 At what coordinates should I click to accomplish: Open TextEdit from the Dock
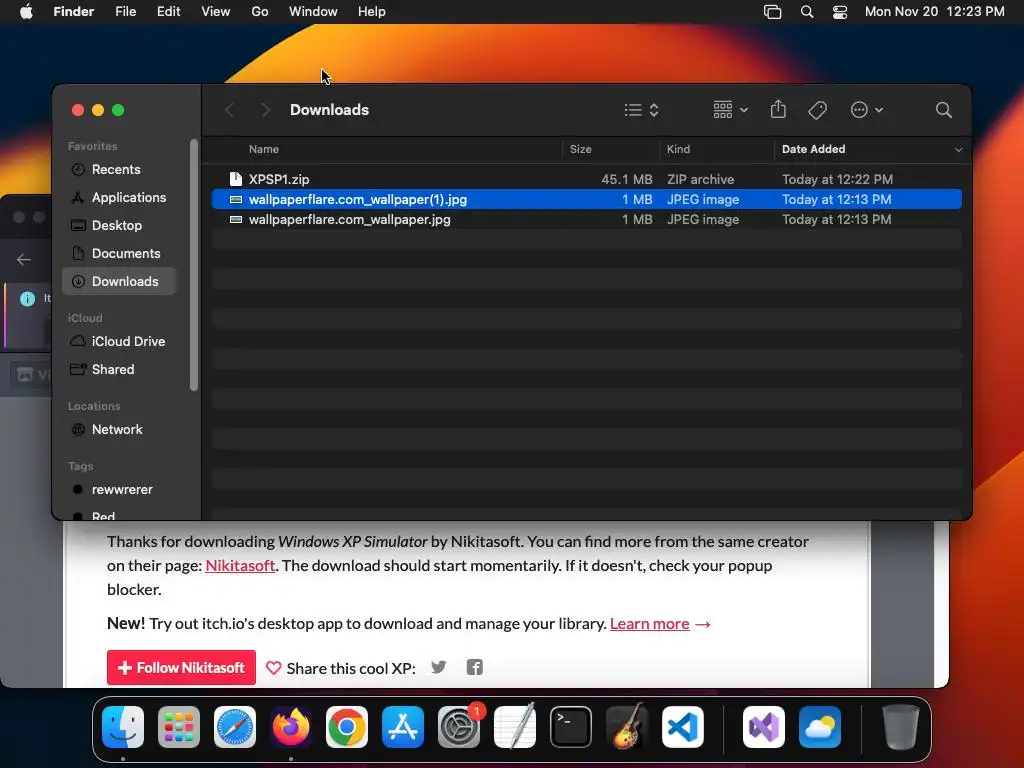point(515,727)
